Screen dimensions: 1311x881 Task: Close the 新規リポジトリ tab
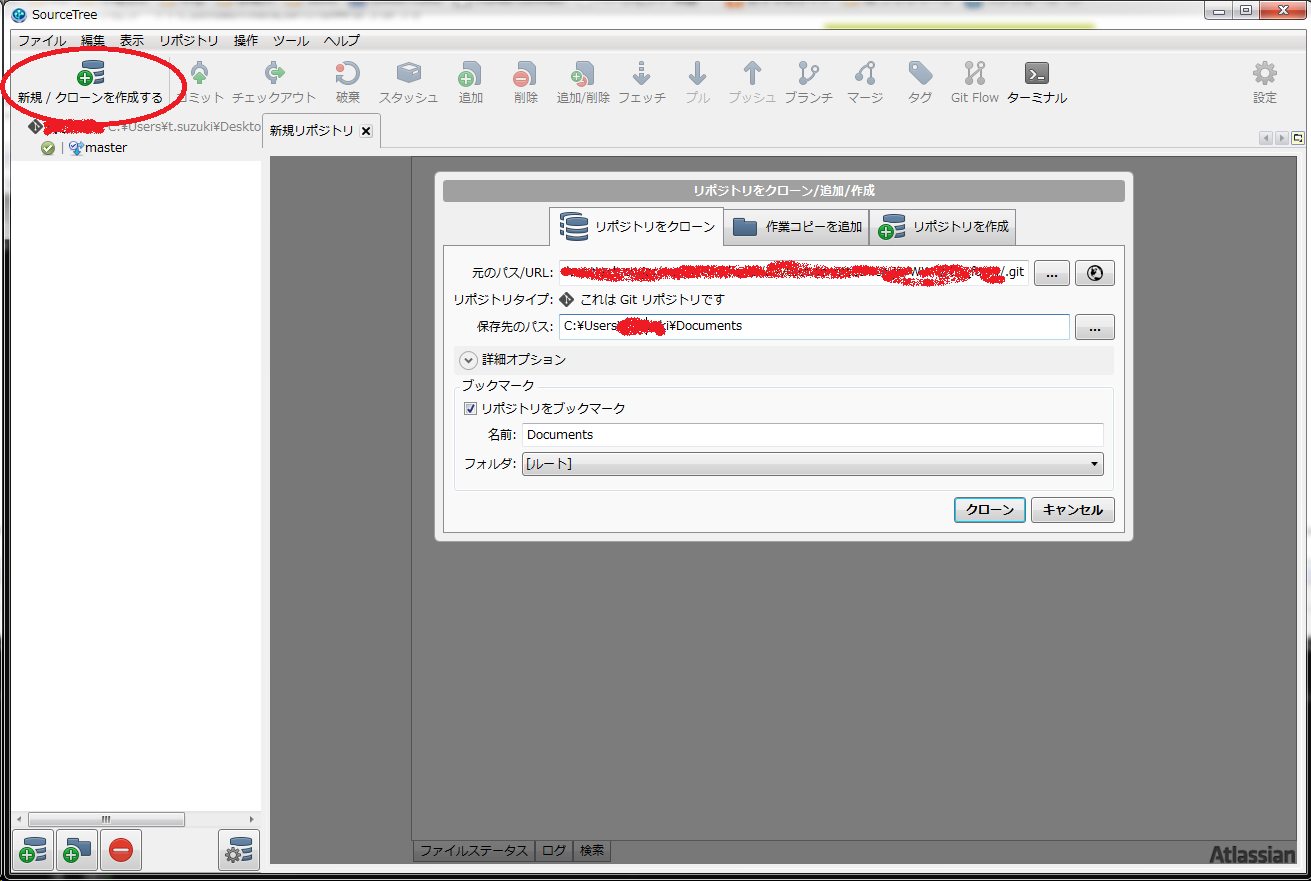[x=366, y=131]
